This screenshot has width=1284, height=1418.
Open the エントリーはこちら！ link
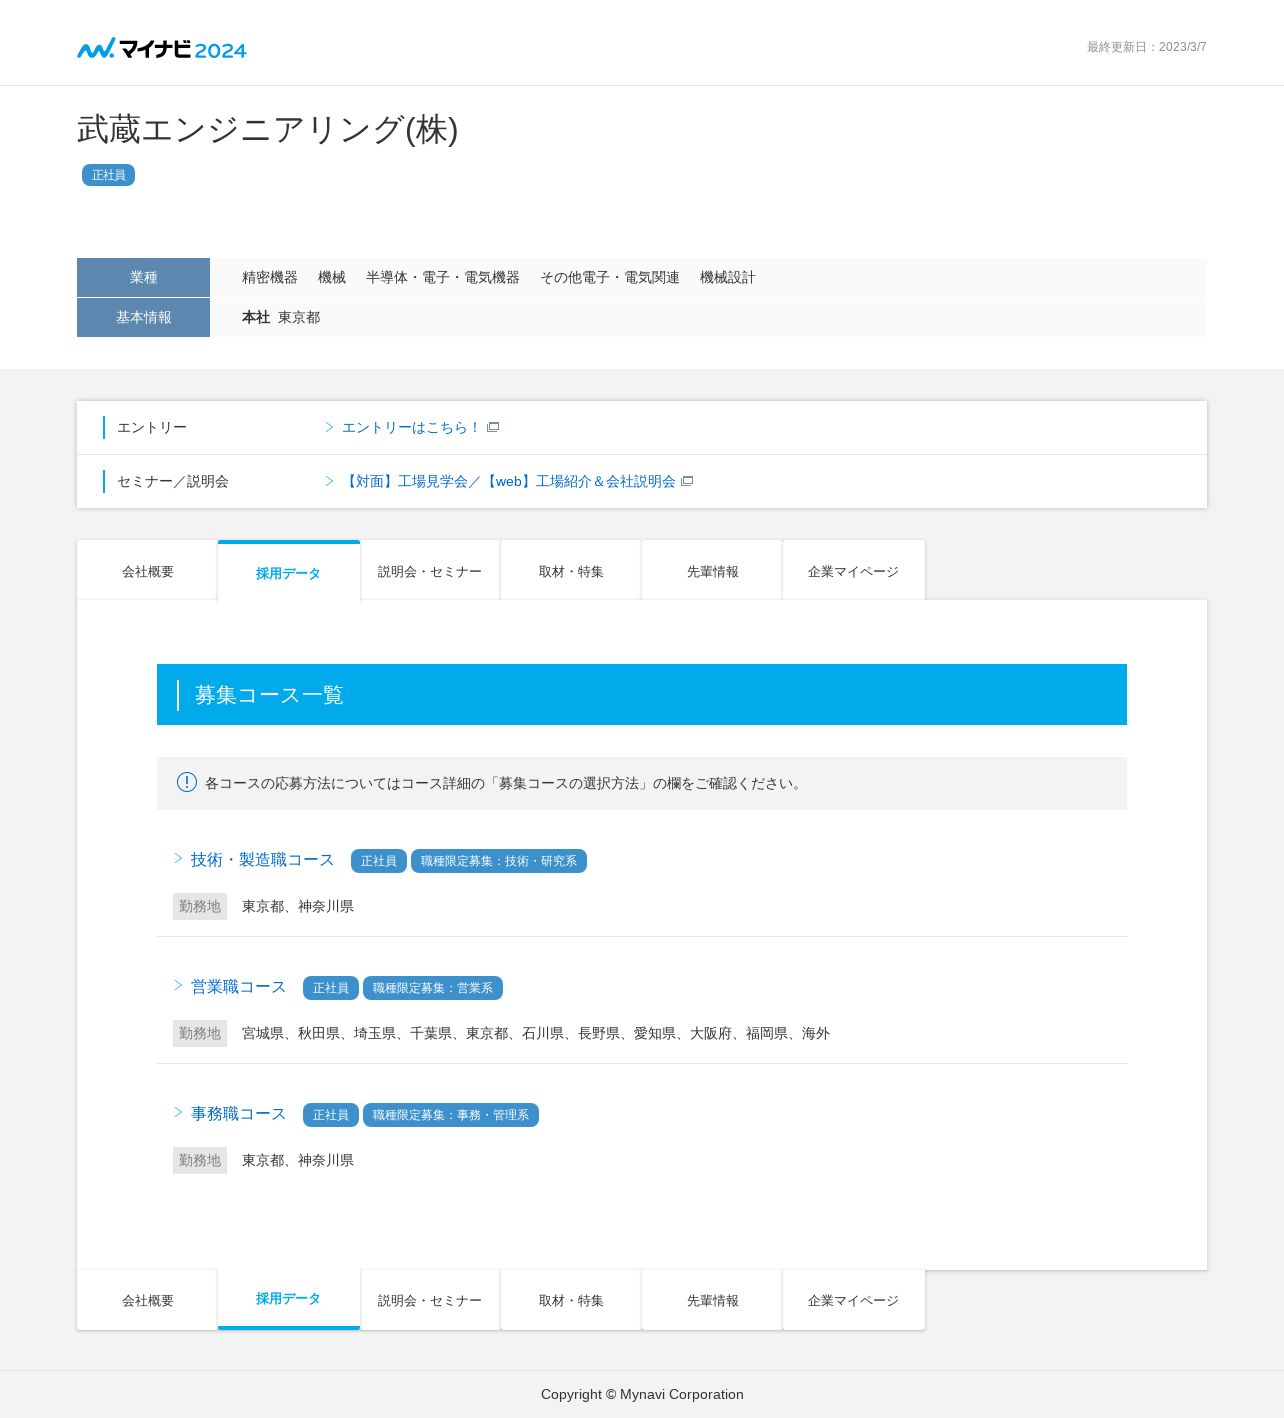[411, 428]
